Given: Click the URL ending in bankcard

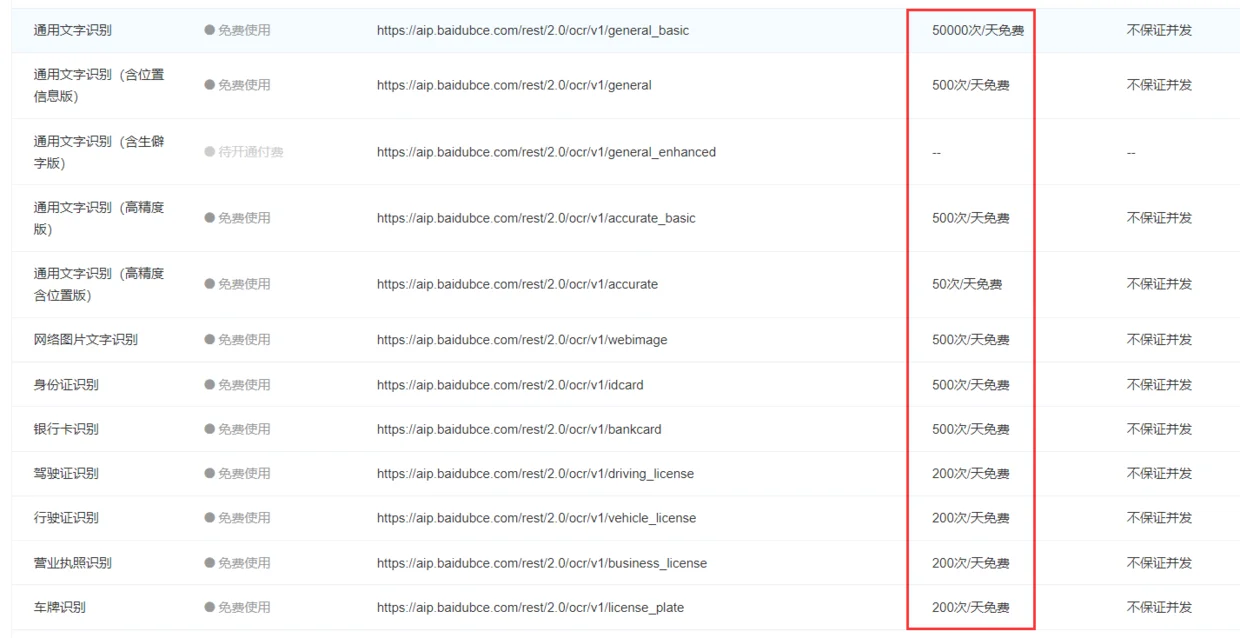Looking at the screenshot, I should coord(519,429).
